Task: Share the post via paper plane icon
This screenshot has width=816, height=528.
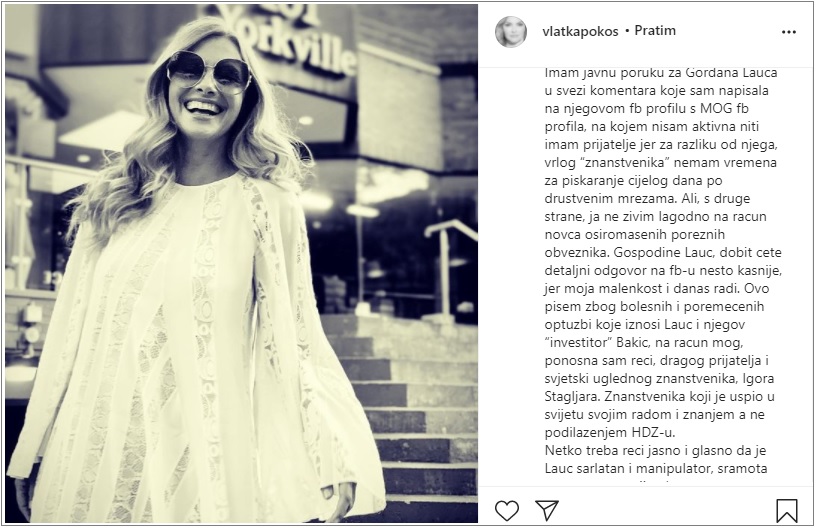Action: [x=546, y=510]
